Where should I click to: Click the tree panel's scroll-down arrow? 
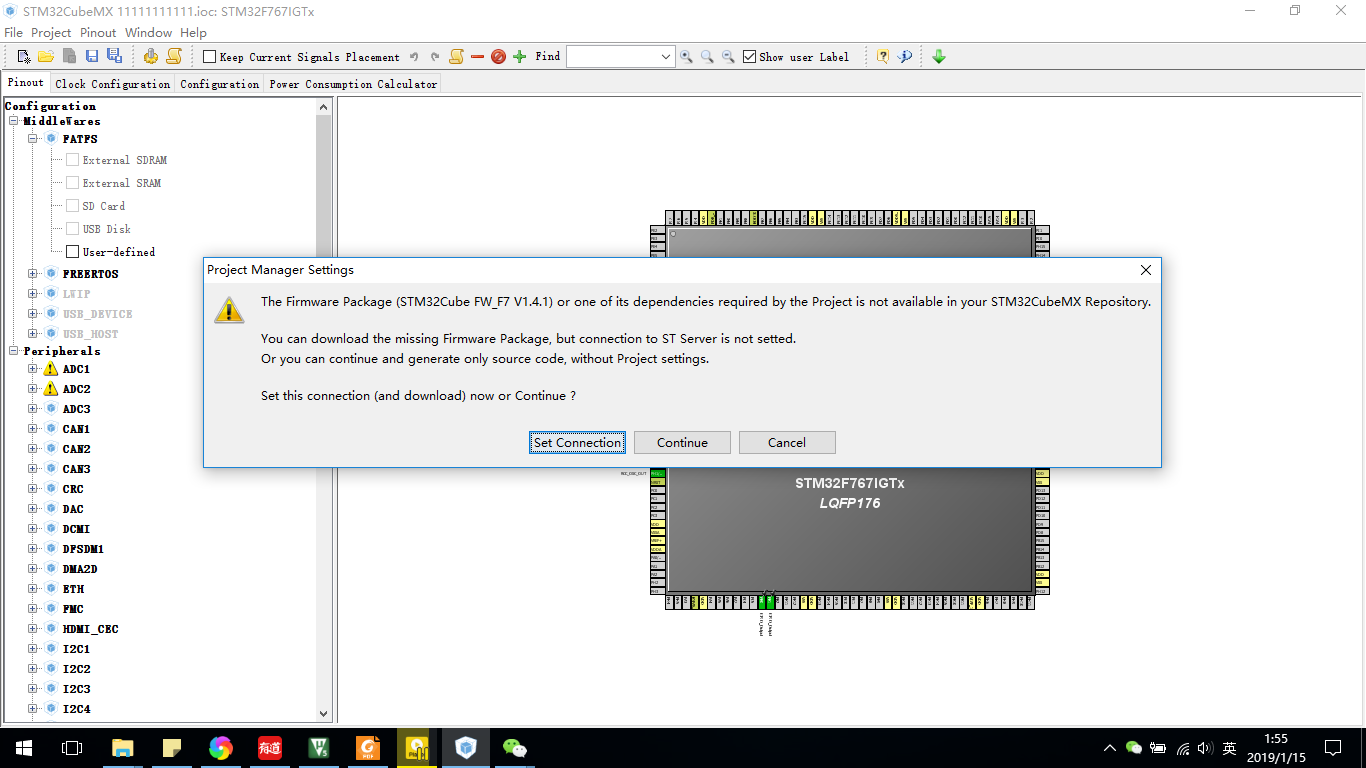point(324,714)
